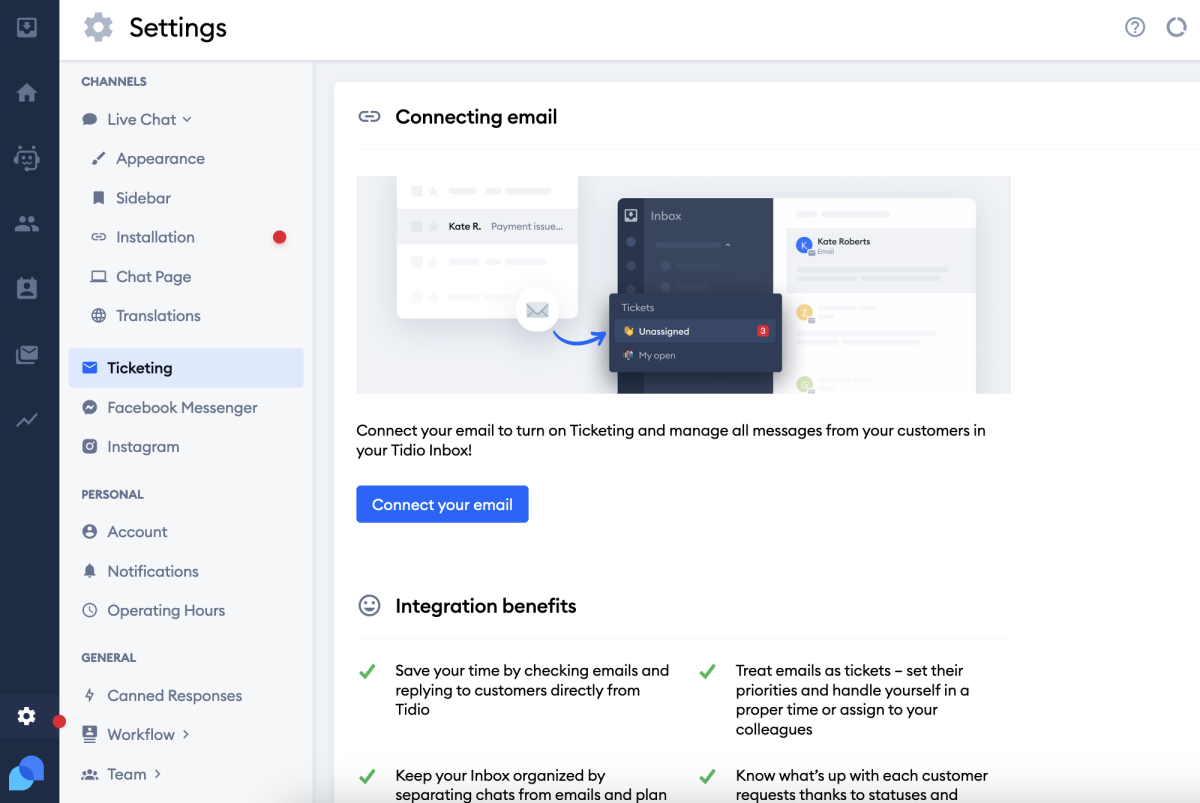Viewport: 1200px width, 803px height.
Task: Click the settings gear in the dark sidebar
Action: (26, 716)
